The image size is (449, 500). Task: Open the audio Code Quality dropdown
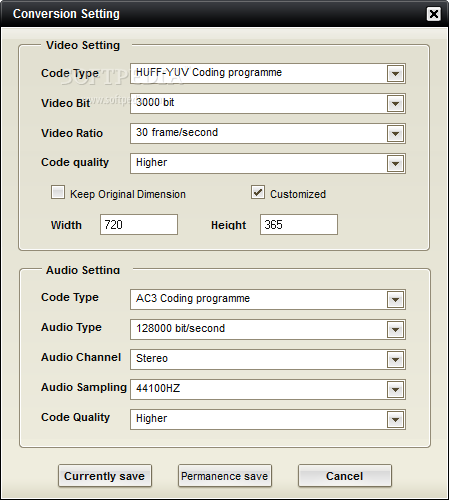click(x=395, y=420)
